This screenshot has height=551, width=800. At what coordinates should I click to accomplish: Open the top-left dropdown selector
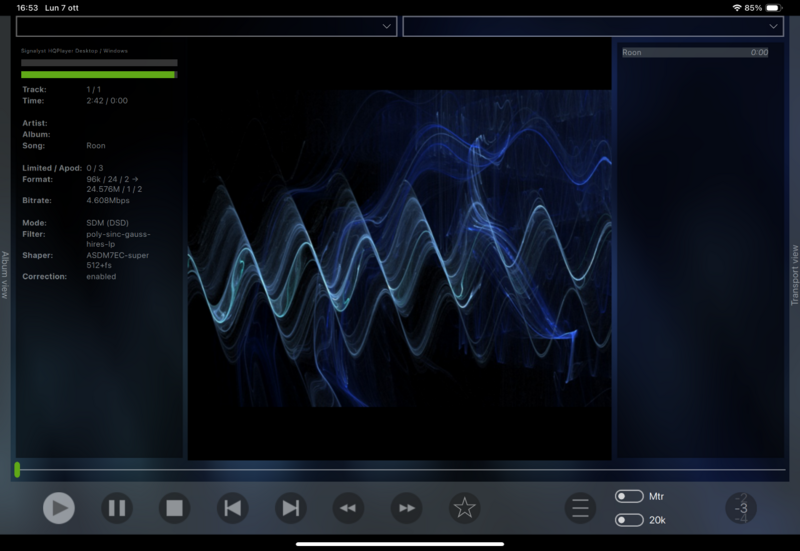pos(206,27)
